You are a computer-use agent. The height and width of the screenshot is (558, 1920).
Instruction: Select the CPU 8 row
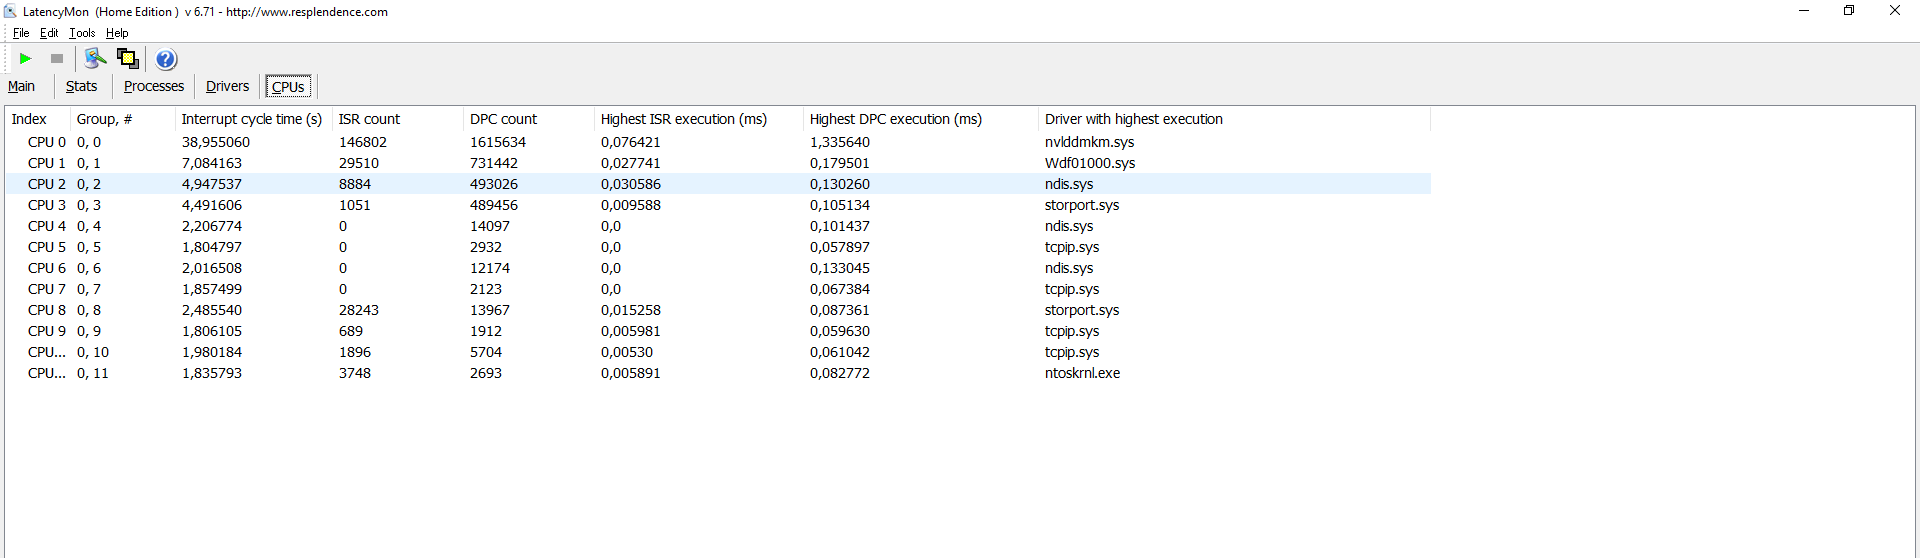coord(47,310)
